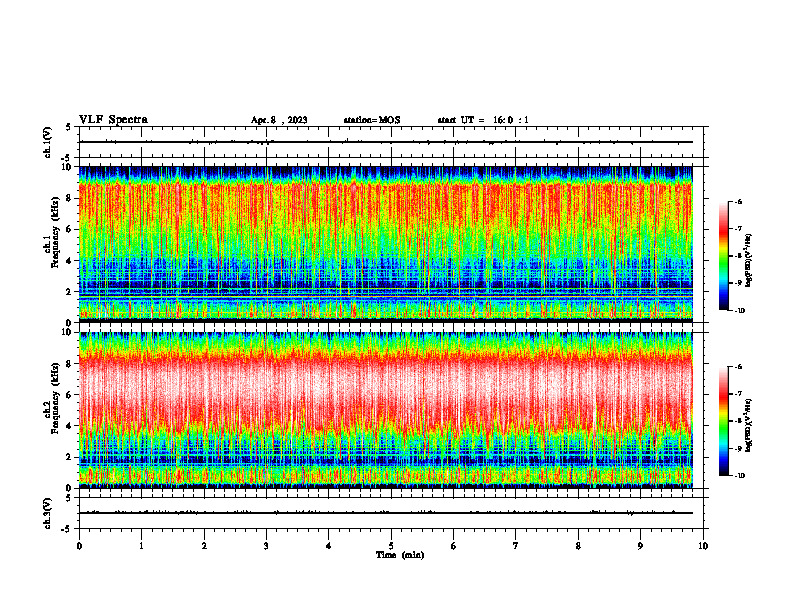This screenshot has width=792, height=612.
Task: Click the "-7" tick on ch.1 color bar
Action: 738,229
